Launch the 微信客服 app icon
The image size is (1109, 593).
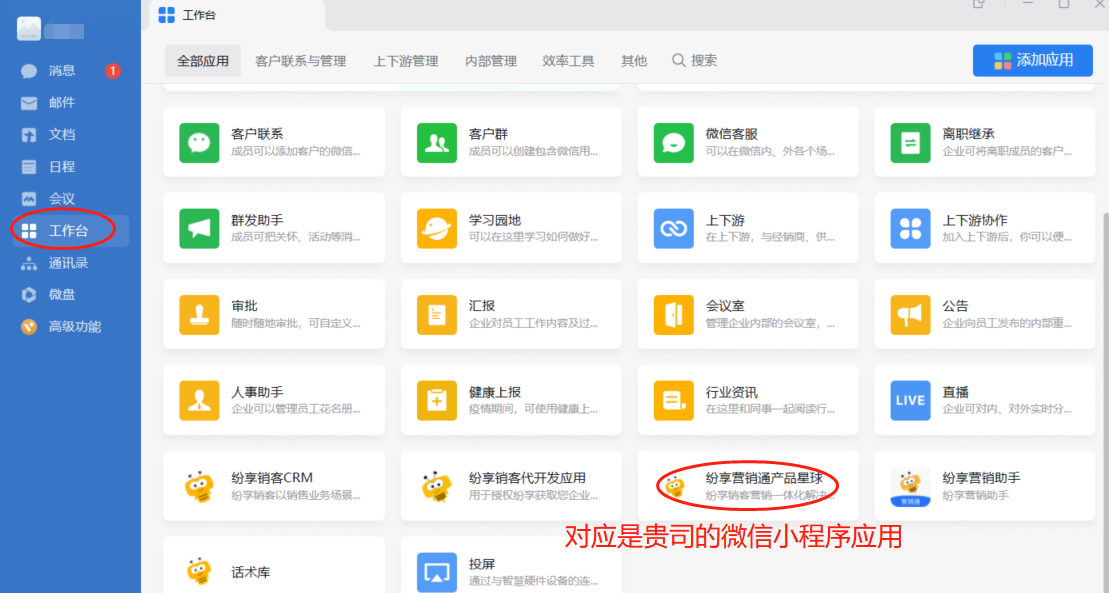point(673,142)
